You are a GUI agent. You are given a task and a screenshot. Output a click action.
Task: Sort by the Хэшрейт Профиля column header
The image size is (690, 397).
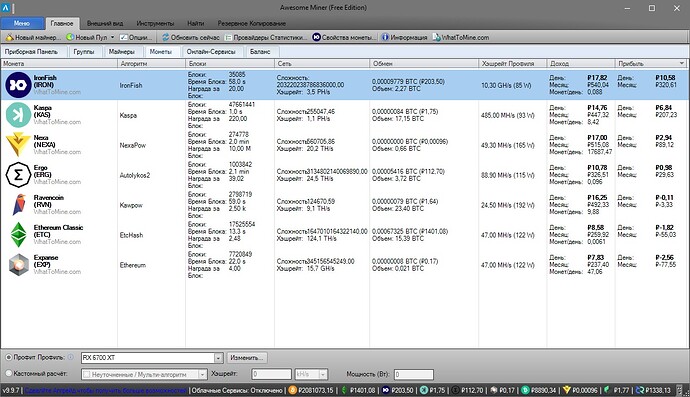pyautogui.click(x=513, y=63)
